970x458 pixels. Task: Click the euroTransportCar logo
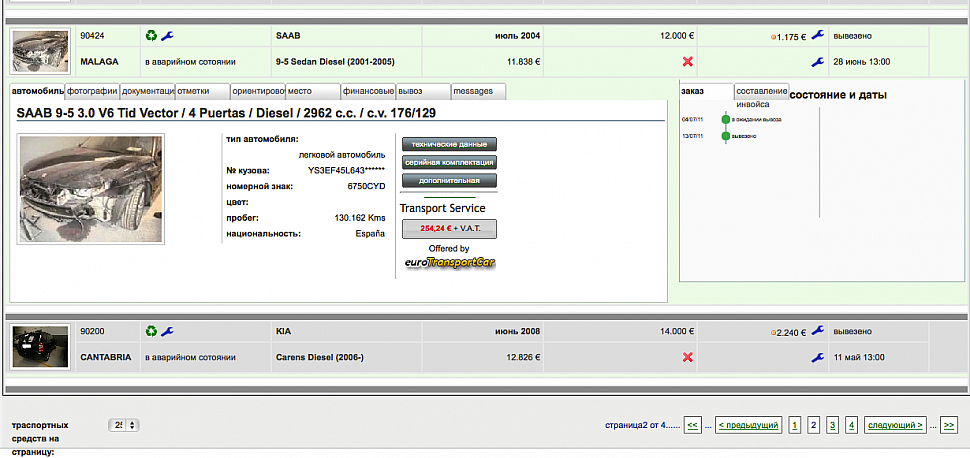450,262
